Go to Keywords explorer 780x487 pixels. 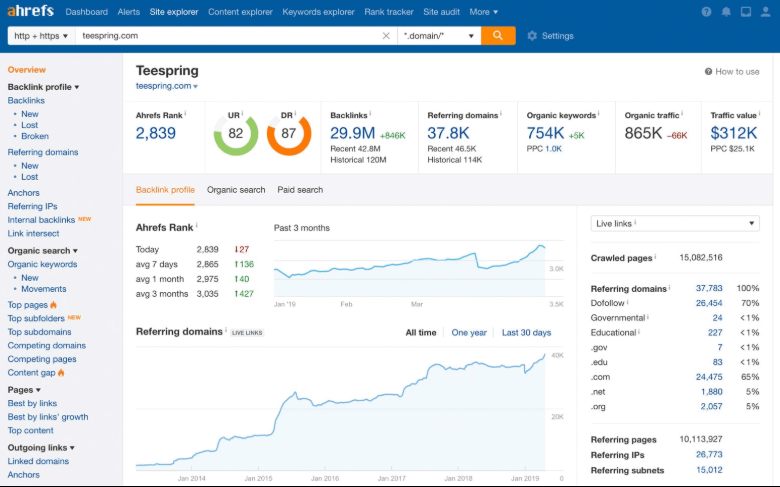(x=318, y=12)
